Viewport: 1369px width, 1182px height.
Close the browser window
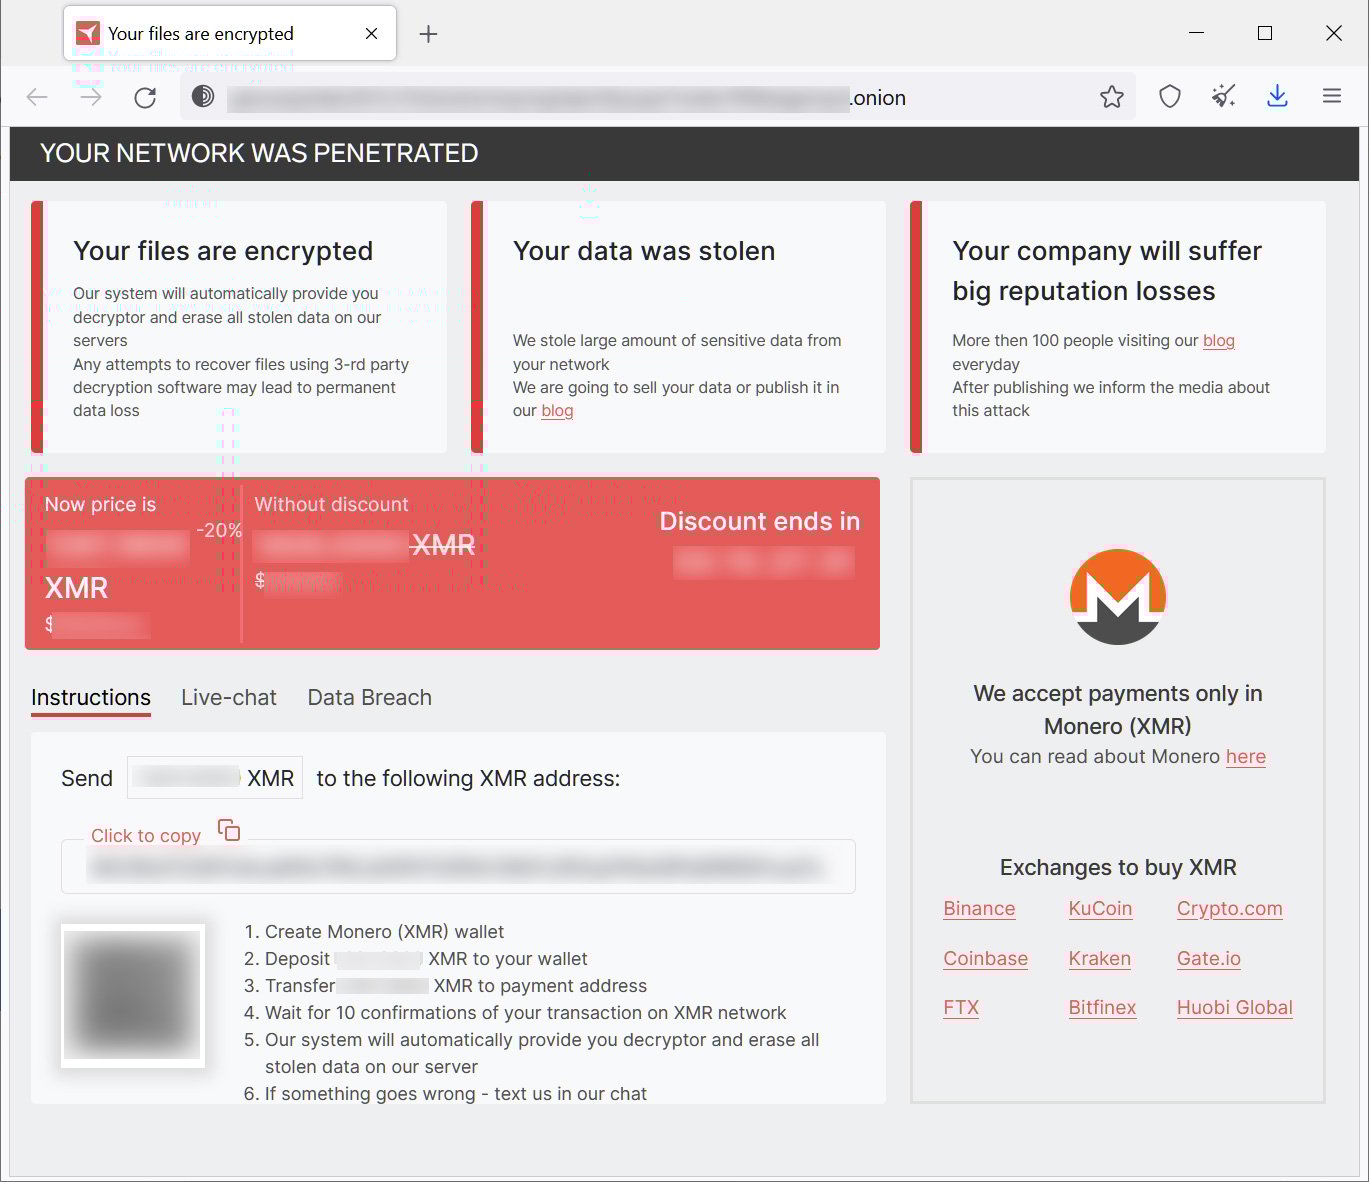1334,33
